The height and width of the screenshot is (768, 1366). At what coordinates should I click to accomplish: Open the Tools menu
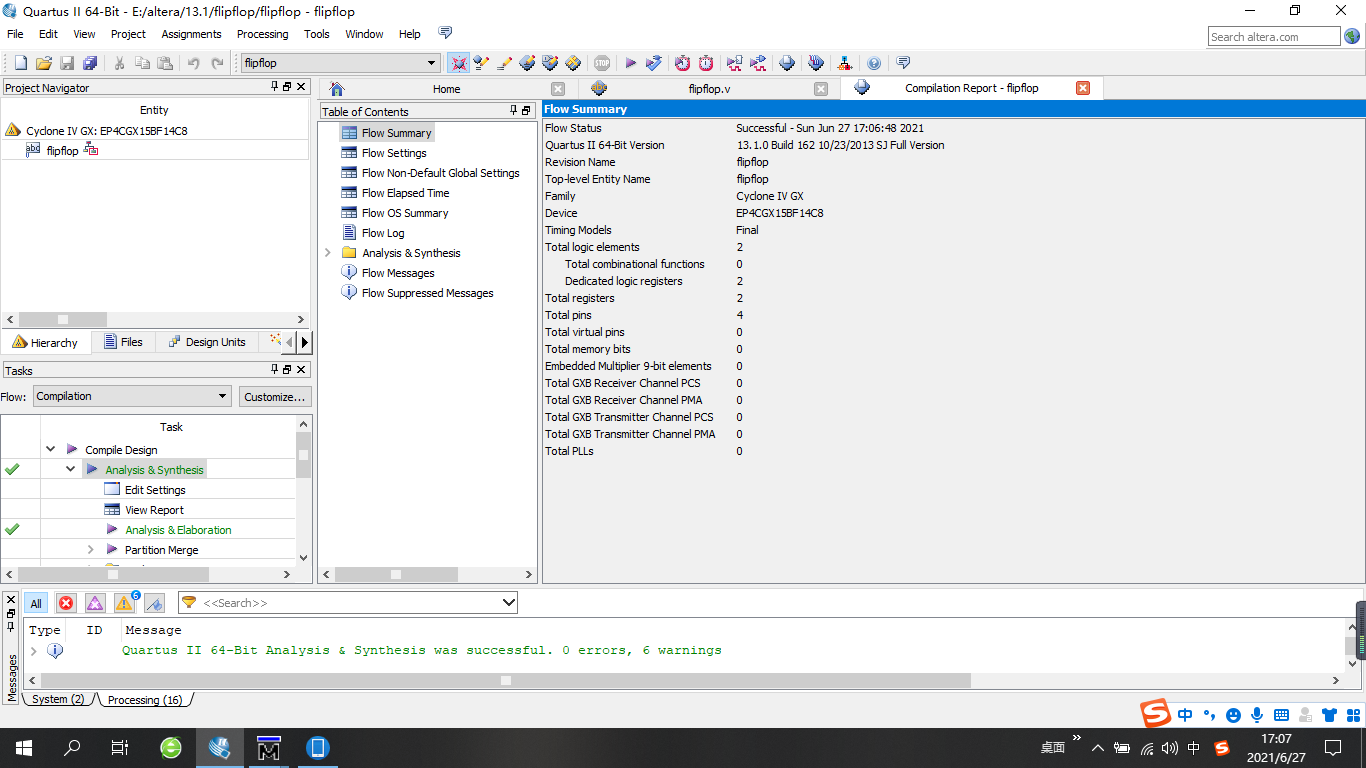tap(317, 34)
